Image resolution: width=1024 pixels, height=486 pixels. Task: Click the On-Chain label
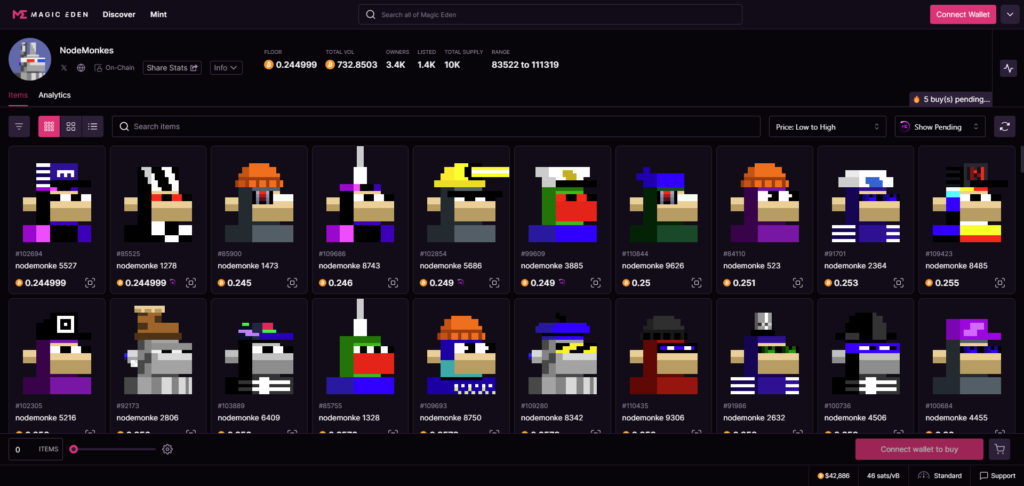point(120,68)
